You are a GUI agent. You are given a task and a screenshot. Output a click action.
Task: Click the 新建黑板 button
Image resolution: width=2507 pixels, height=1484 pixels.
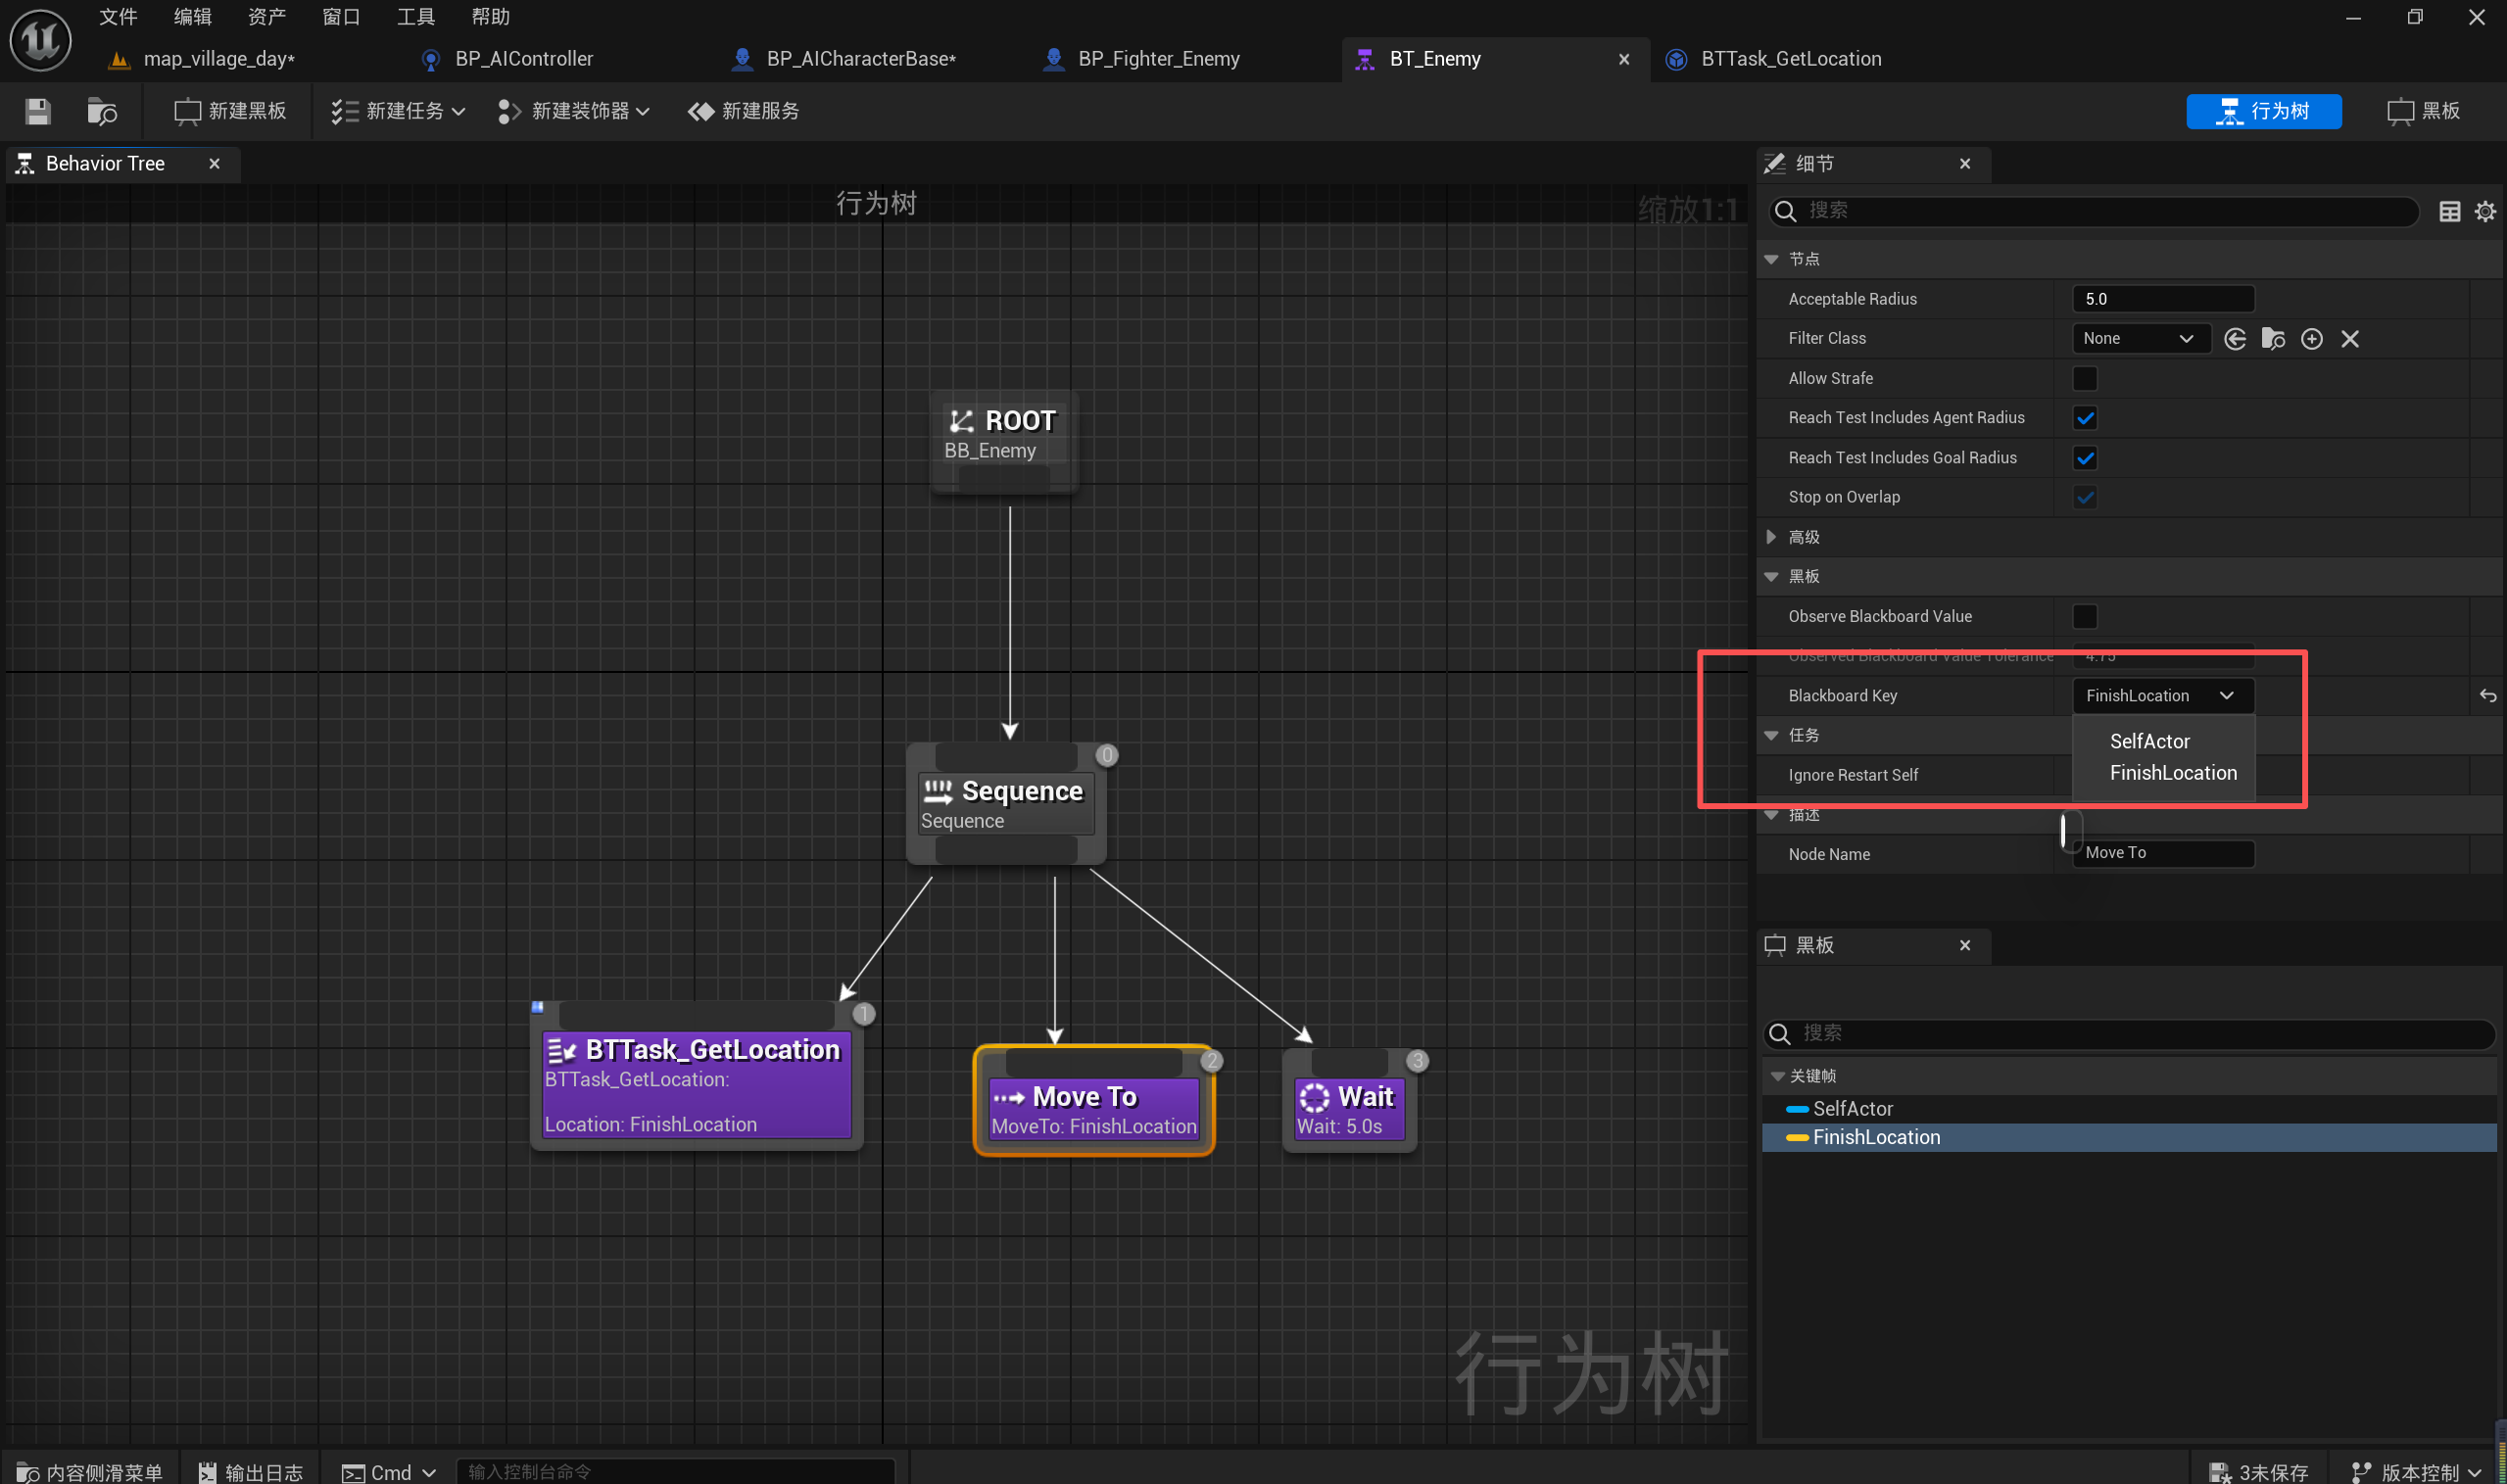click(x=230, y=111)
